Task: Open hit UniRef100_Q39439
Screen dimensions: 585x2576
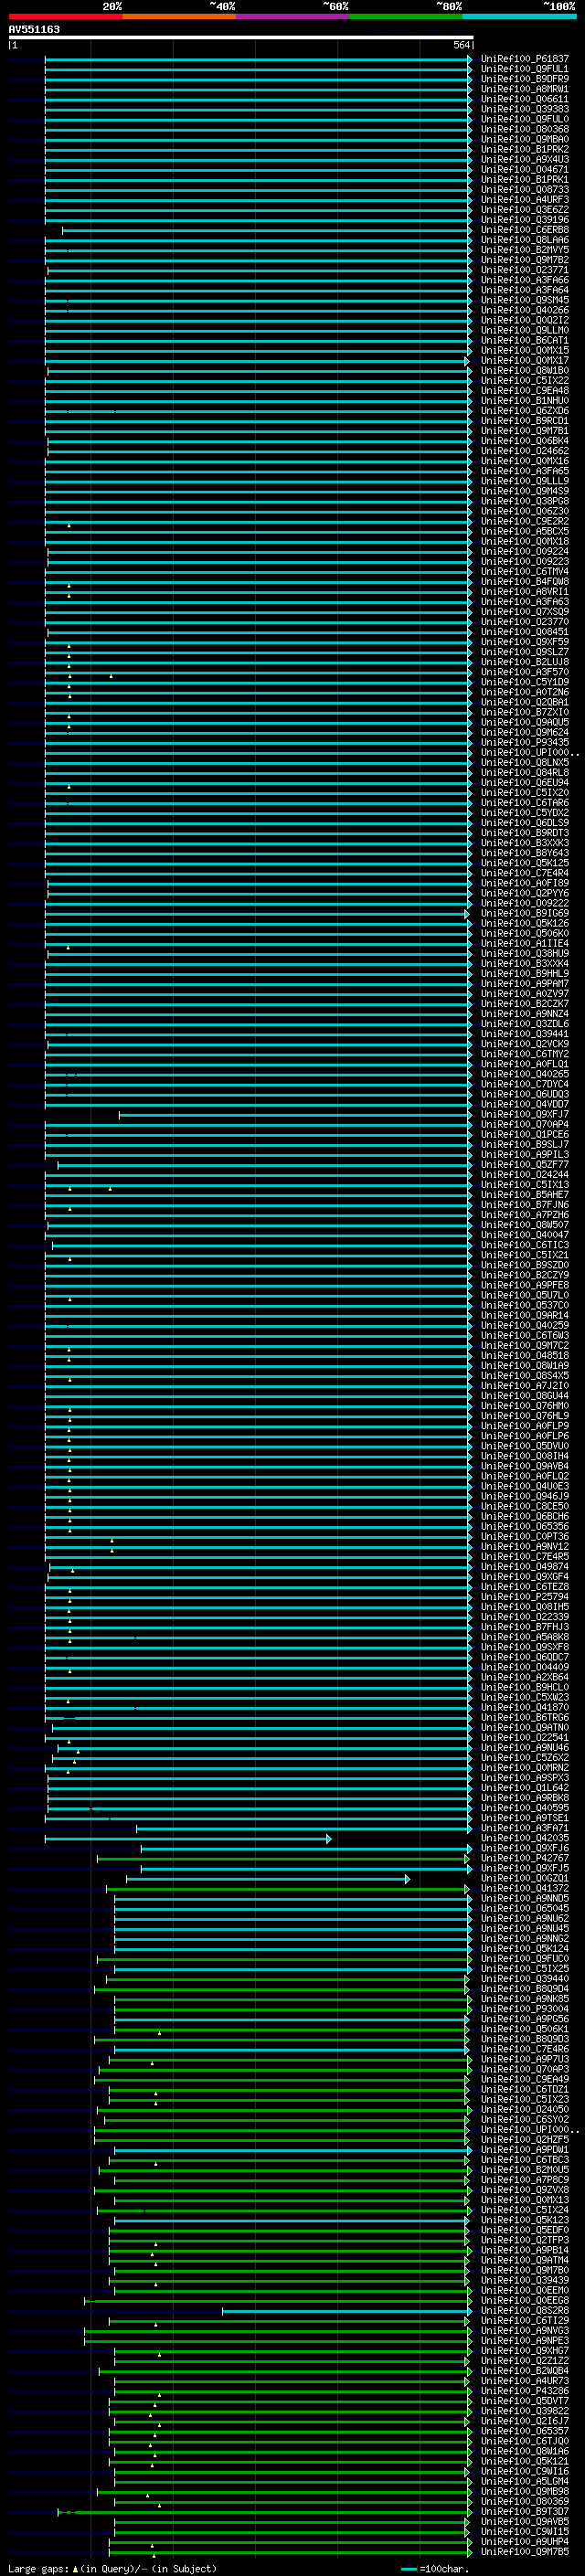Action: 525,2280
